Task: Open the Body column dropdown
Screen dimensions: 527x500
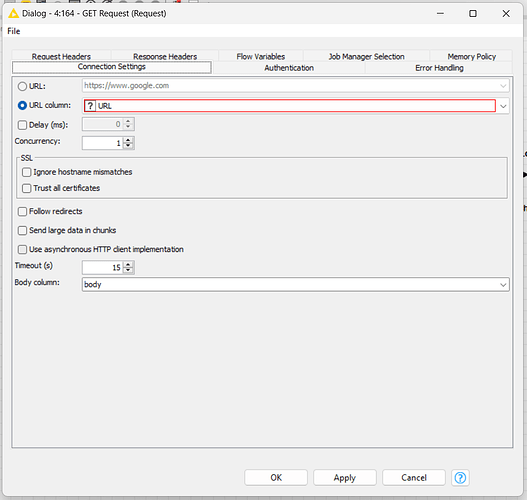Action: click(503, 285)
